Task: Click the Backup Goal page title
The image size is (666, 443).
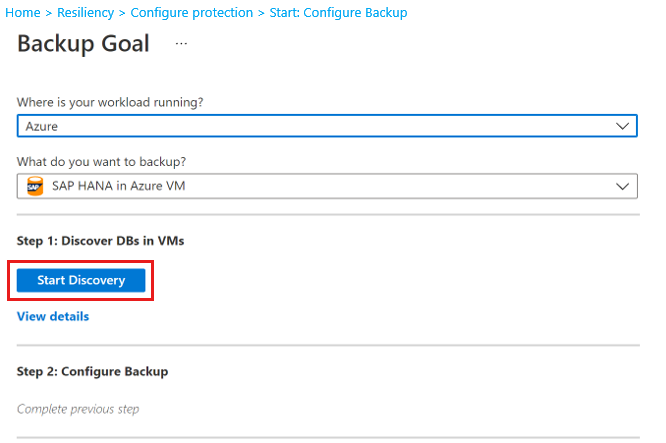Action: (x=83, y=44)
